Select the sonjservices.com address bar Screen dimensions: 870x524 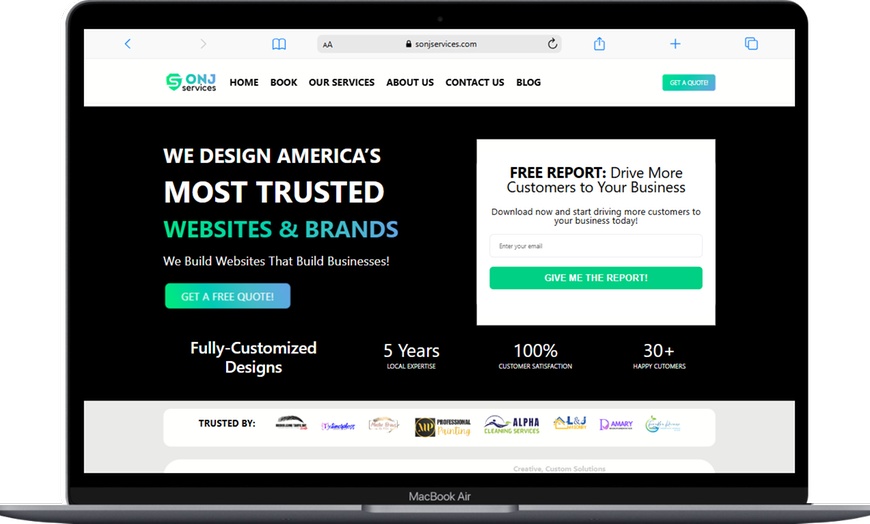click(439, 44)
